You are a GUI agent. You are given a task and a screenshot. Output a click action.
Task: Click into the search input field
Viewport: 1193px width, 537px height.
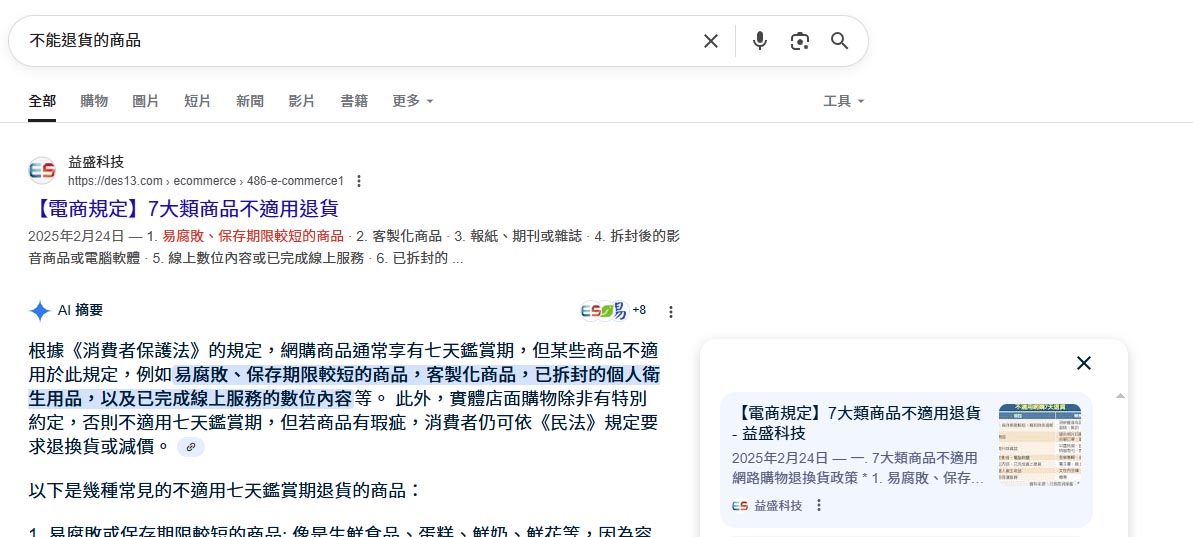[x=350, y=41]
